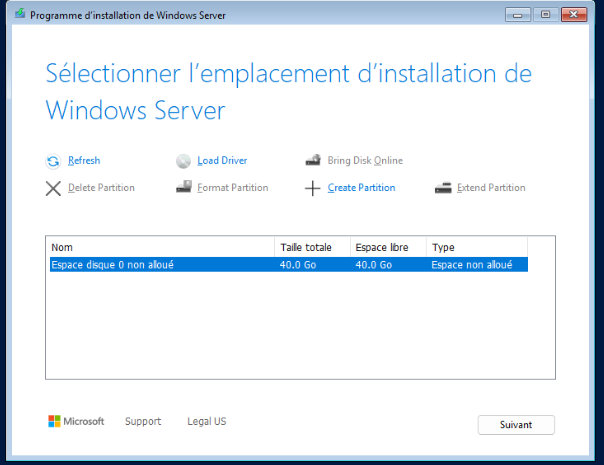The height and width of the screenshot is (465, 604).
Task: Sort by the Type column header
Action: [476, 247]
